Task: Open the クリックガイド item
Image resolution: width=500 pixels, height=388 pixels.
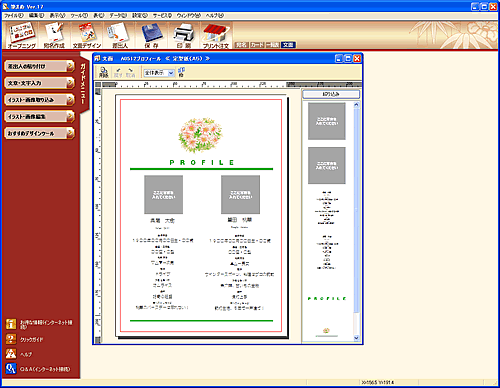Action: tap(25, 339)
